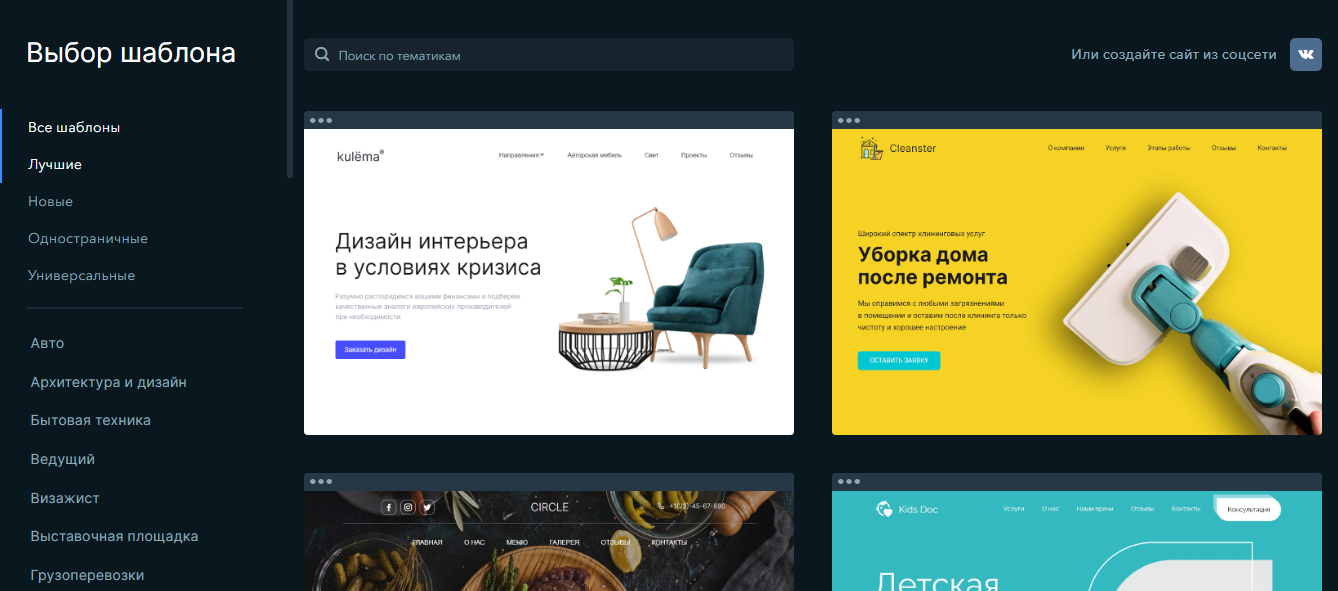Viewport: 1338px width, 591px height.
Task: Click the sidebar vertical scrollbar
Action: point(290,89)
